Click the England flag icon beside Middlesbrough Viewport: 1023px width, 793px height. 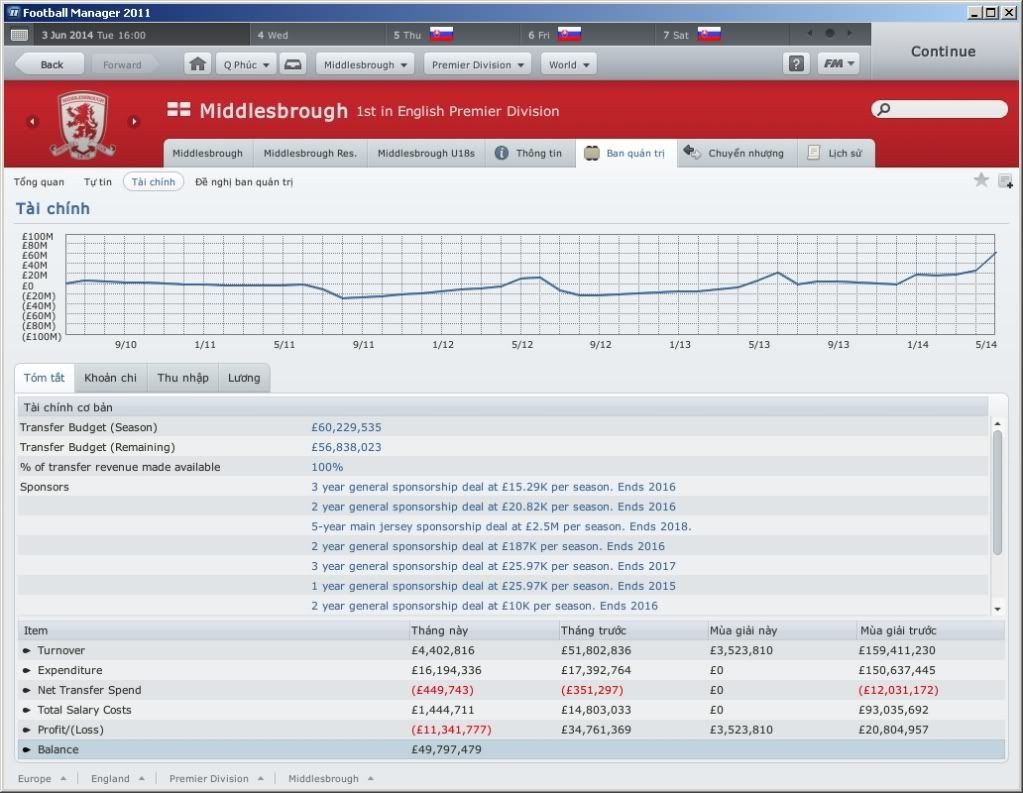(179, 110)
